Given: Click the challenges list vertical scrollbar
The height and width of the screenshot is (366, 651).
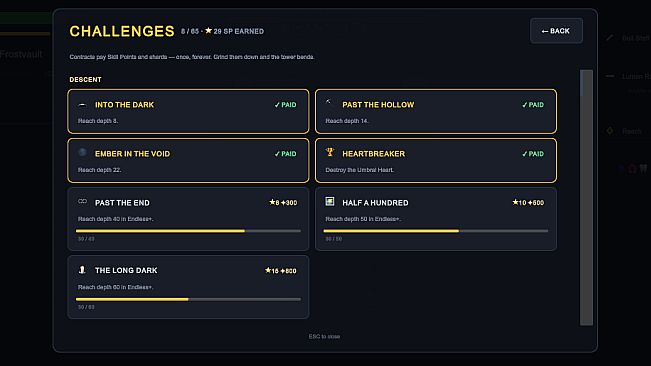Looking at the screenshot, I should (586, 198).
